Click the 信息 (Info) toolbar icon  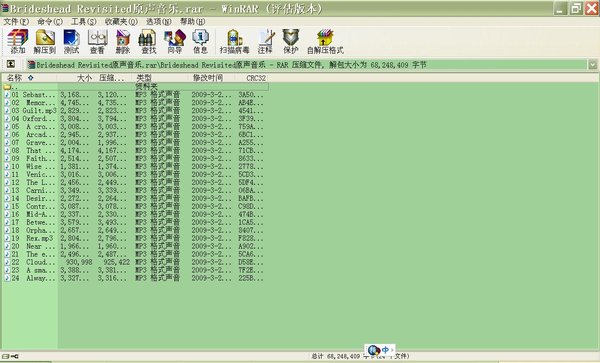pos(200,41)
